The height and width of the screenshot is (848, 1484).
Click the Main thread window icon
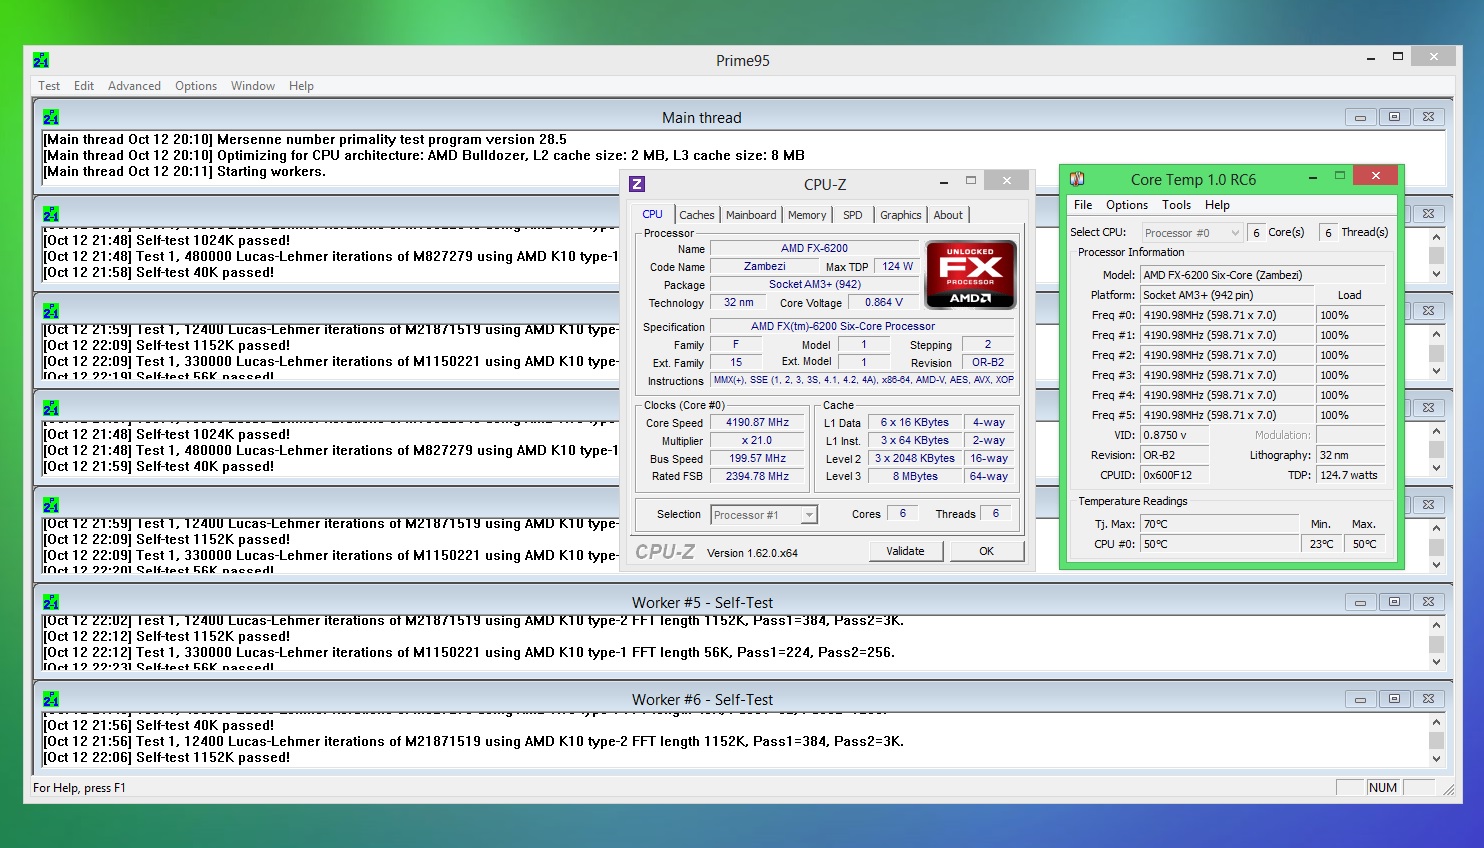tap(51, 118)
